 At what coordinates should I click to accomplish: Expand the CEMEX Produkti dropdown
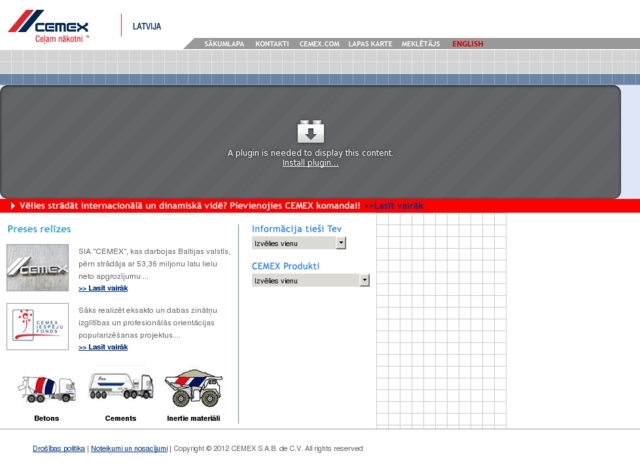(x=310, y=281)
